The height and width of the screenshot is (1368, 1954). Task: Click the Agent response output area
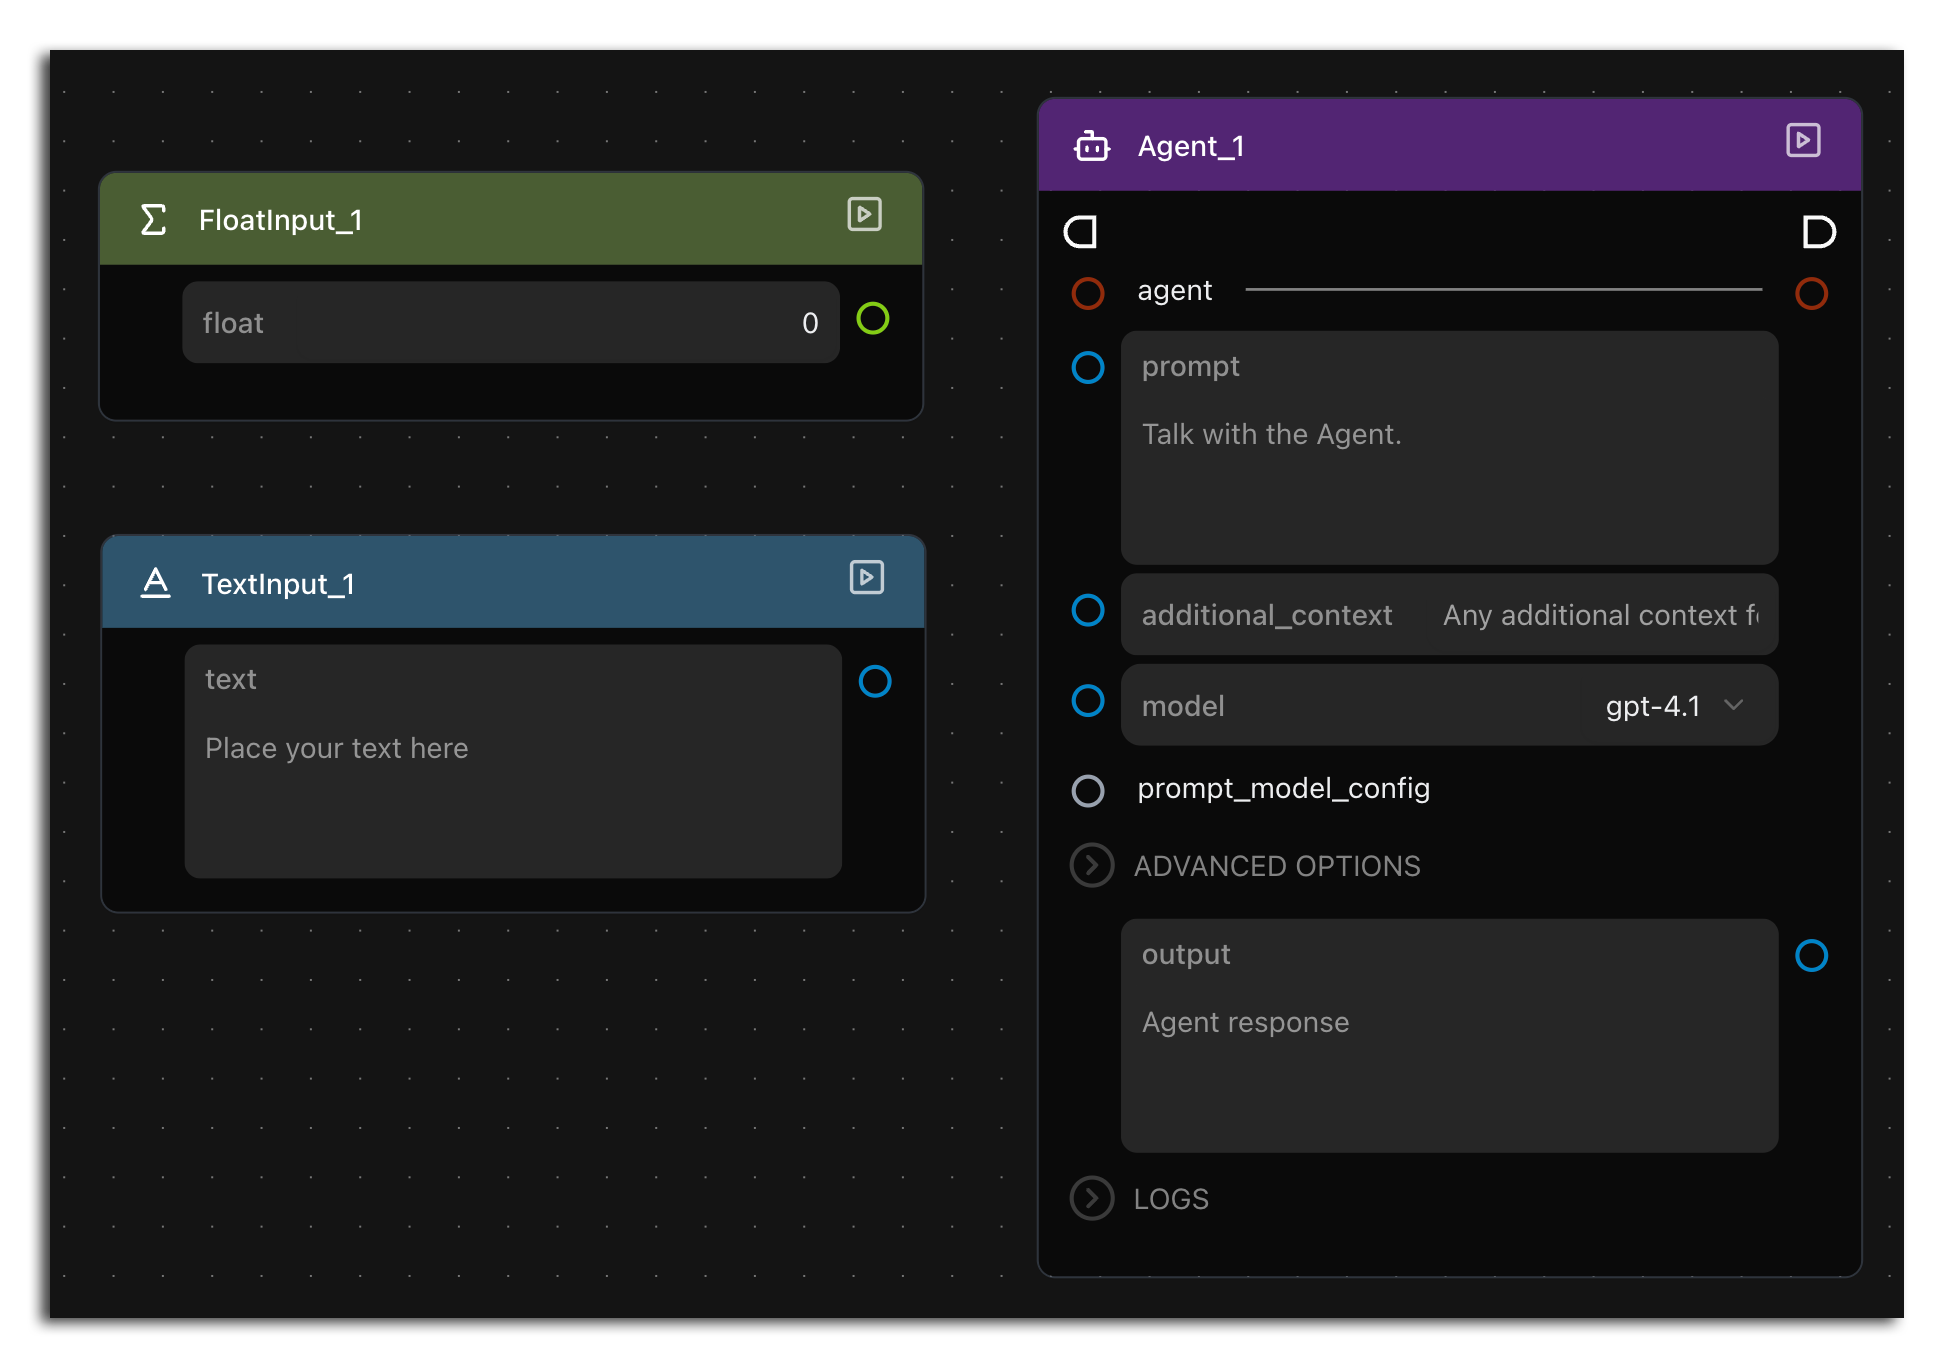1449,1036
